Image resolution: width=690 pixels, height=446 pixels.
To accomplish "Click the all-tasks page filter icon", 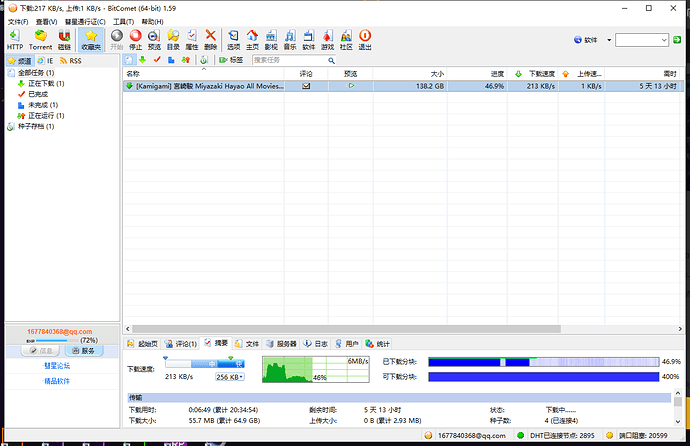I will tap(128, 60).
